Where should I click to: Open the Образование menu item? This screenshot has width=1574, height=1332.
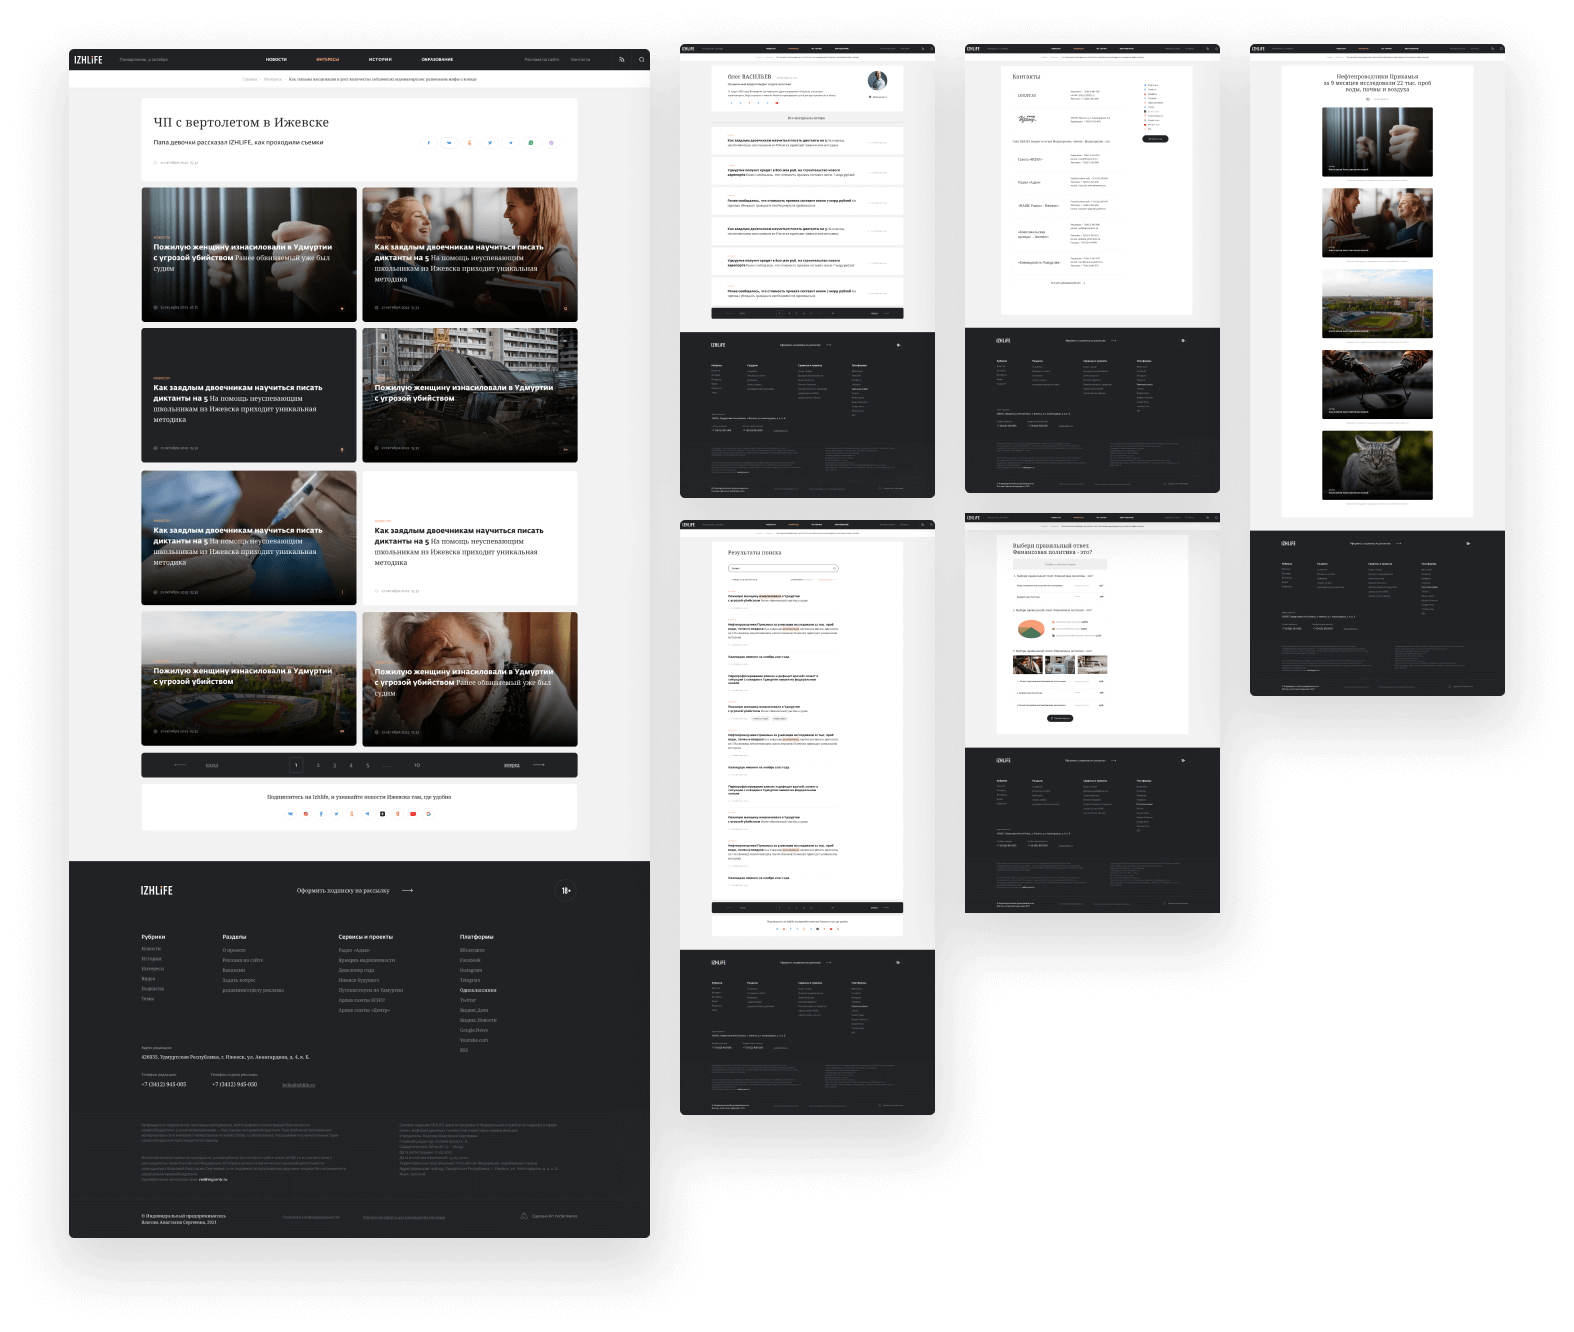437,60
